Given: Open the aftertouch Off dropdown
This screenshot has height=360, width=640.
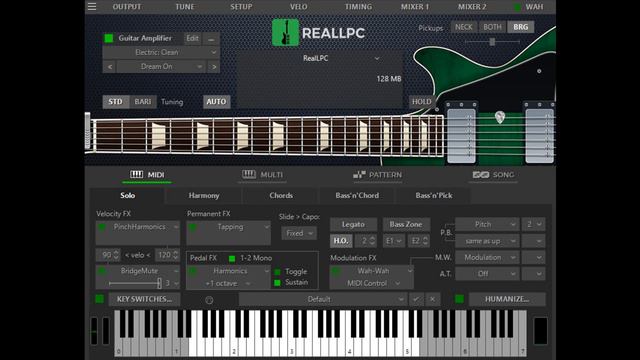Looking at the screenshot, I should click(x=487, y=274).
